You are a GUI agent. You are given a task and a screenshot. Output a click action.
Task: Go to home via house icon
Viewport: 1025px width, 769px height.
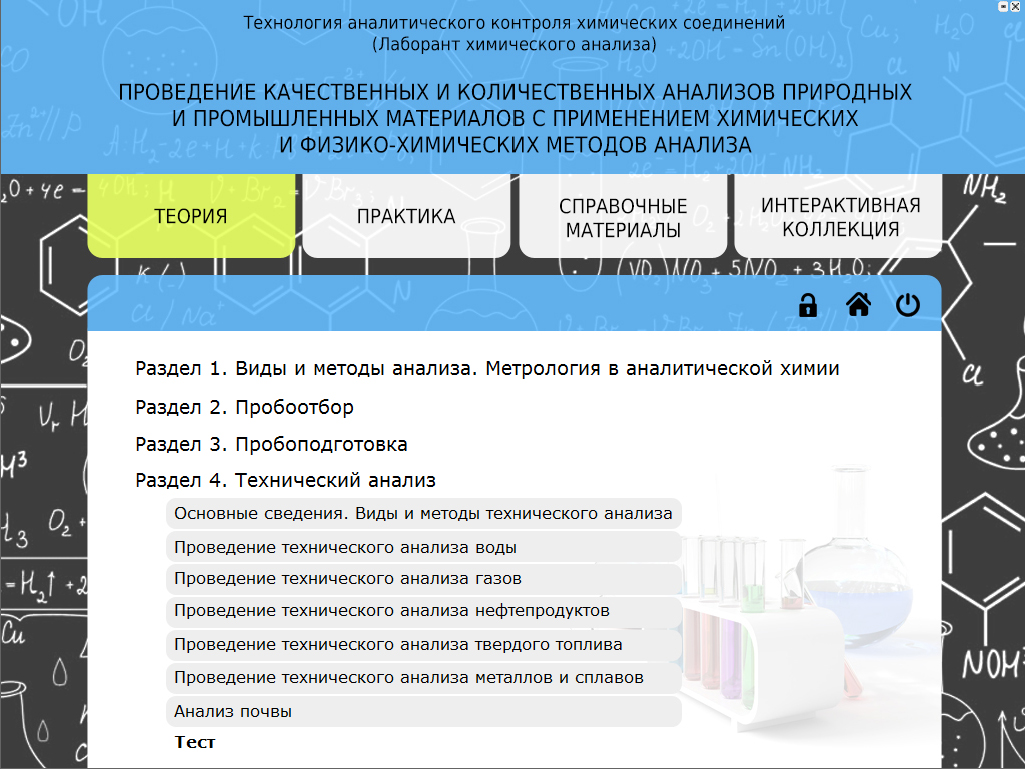[x=858, y=305]
